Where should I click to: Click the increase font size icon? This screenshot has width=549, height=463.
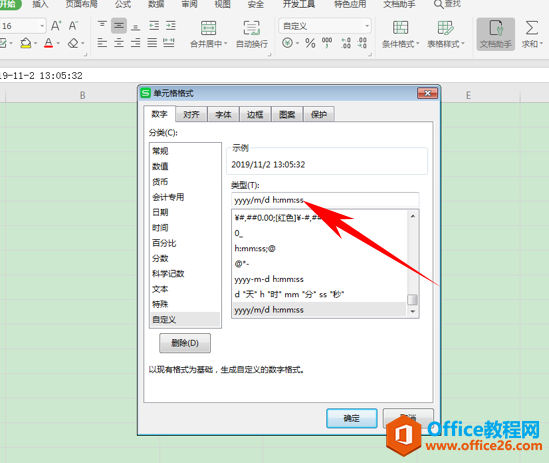pyautogui.click(x=56, y=26)
